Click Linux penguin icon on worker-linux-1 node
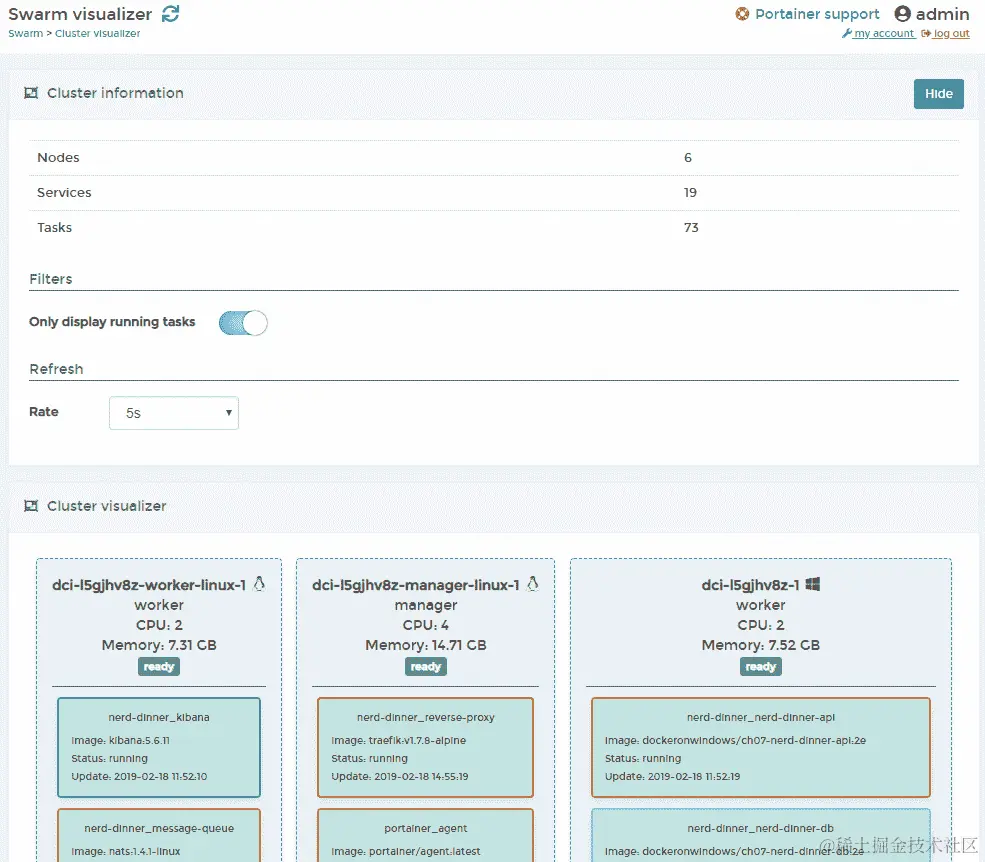 click(259, 584)
